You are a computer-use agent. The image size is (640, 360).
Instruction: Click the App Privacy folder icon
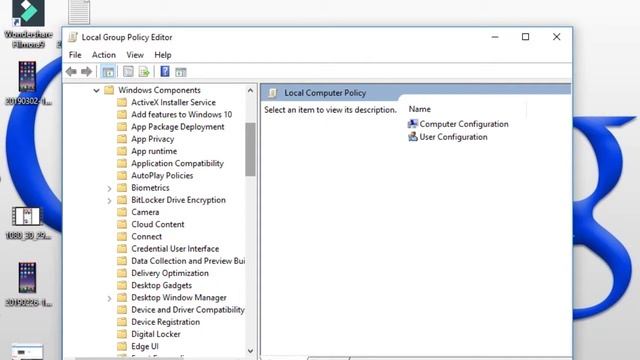pos(122,139)
